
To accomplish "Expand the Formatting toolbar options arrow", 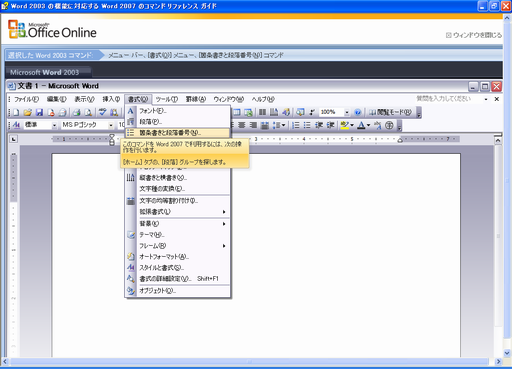I will (x=399, y=126).
